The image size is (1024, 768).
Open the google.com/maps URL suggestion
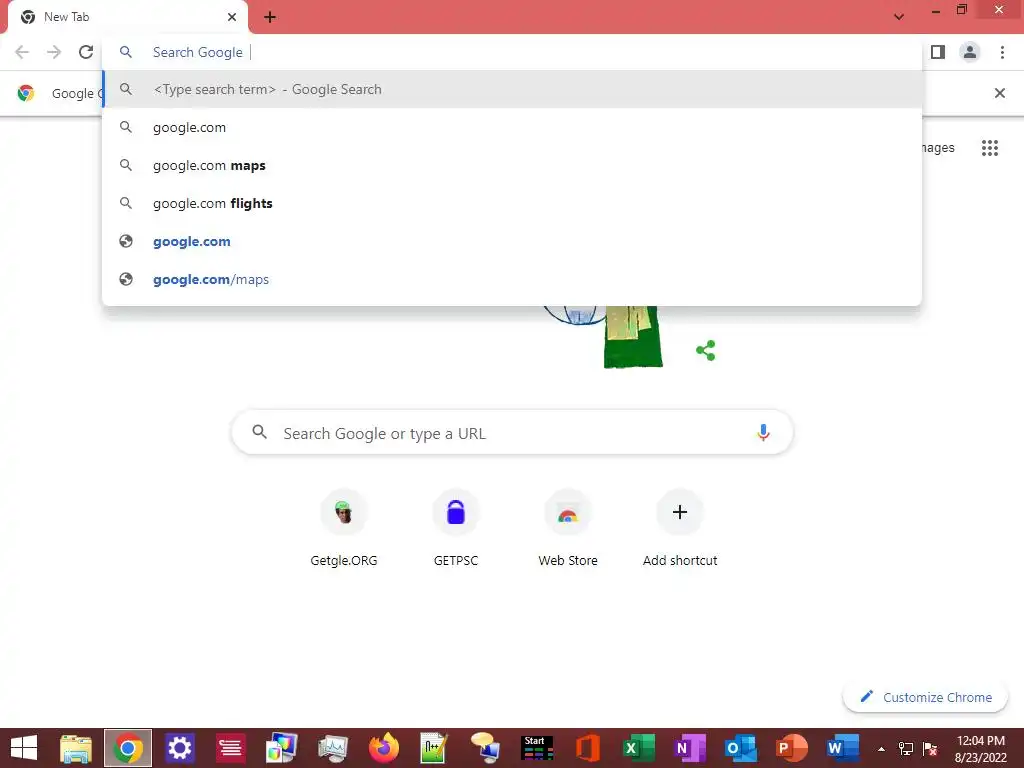(x=512, y=279)
